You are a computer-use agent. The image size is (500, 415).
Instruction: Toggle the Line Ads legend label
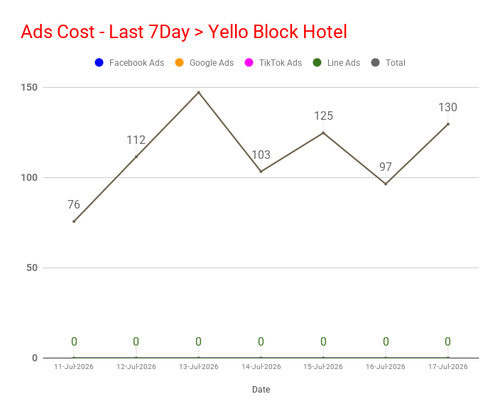point(344,63)
